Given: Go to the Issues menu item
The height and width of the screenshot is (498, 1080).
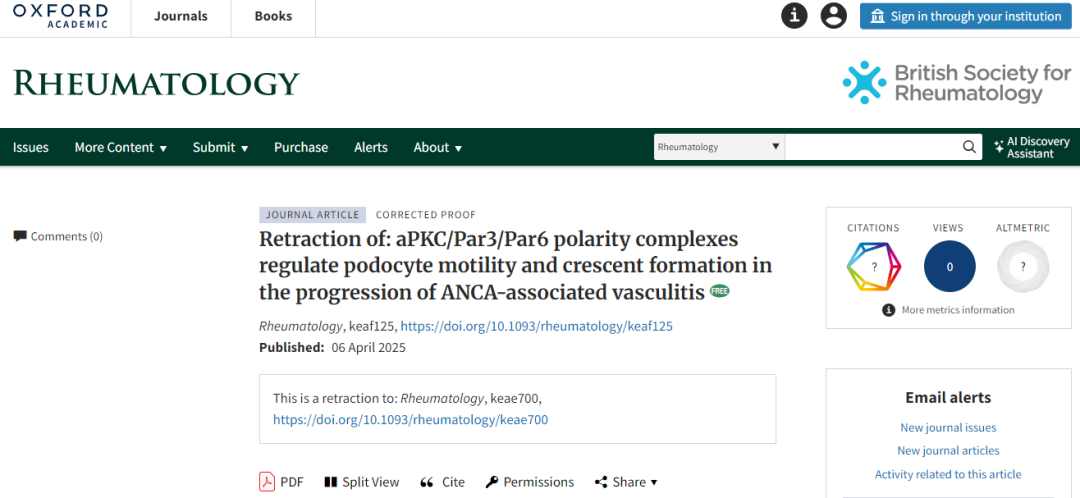Looking at the screenshot, I should pos(31,147).
